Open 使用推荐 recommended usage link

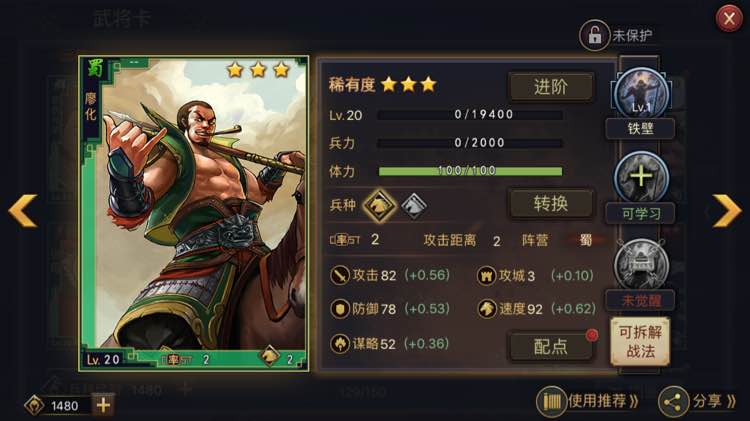[588, 401]
